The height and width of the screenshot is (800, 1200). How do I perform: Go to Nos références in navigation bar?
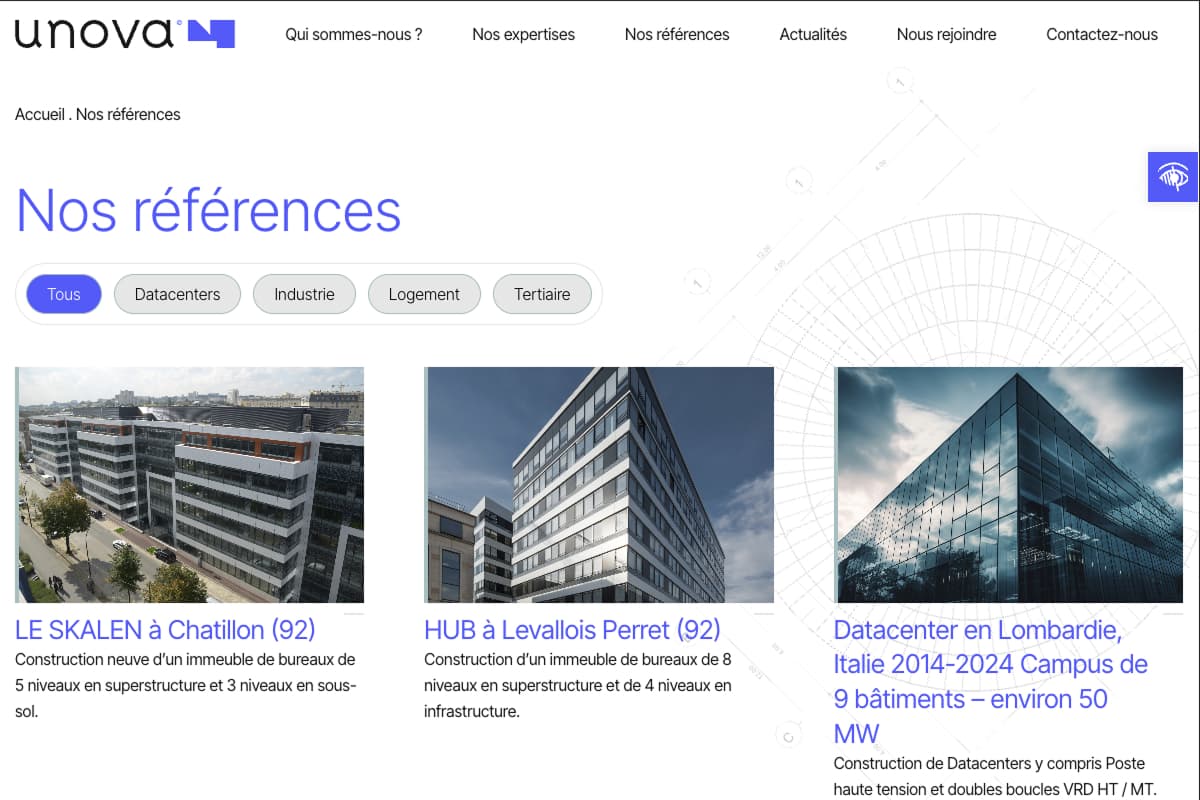coord(677,34)
